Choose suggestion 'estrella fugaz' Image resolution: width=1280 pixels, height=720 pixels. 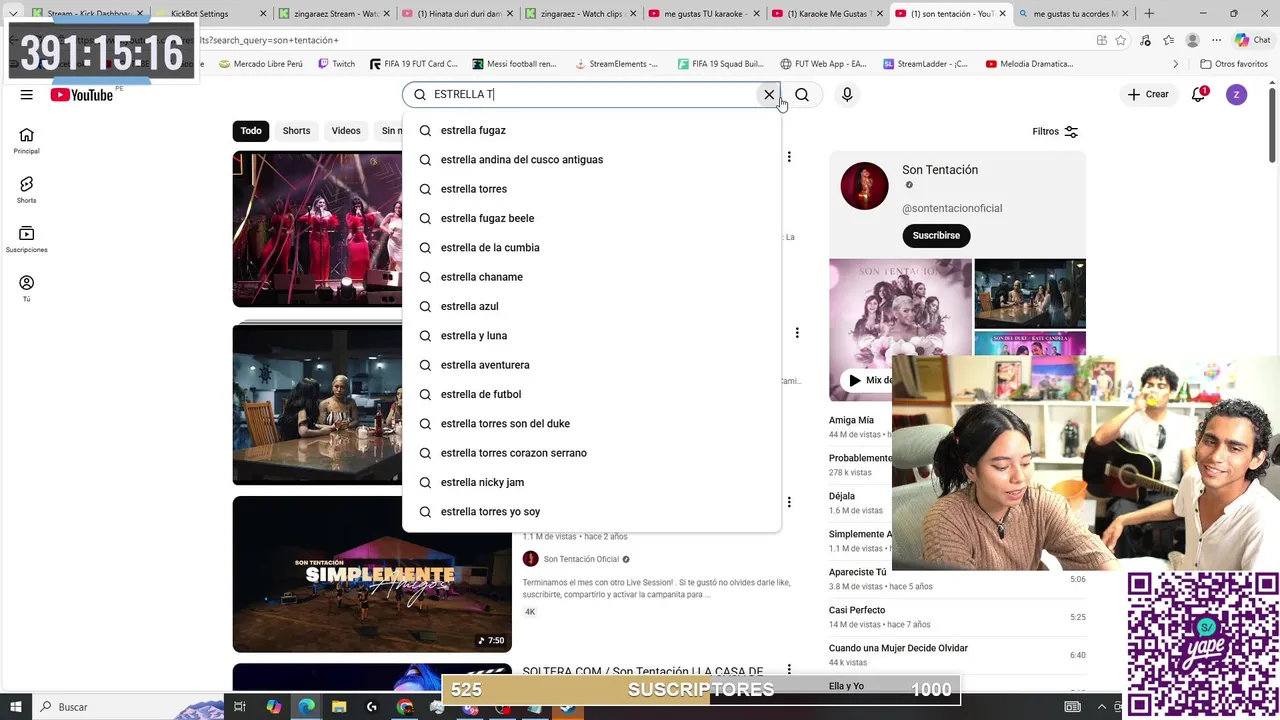(x=591, y=130)
